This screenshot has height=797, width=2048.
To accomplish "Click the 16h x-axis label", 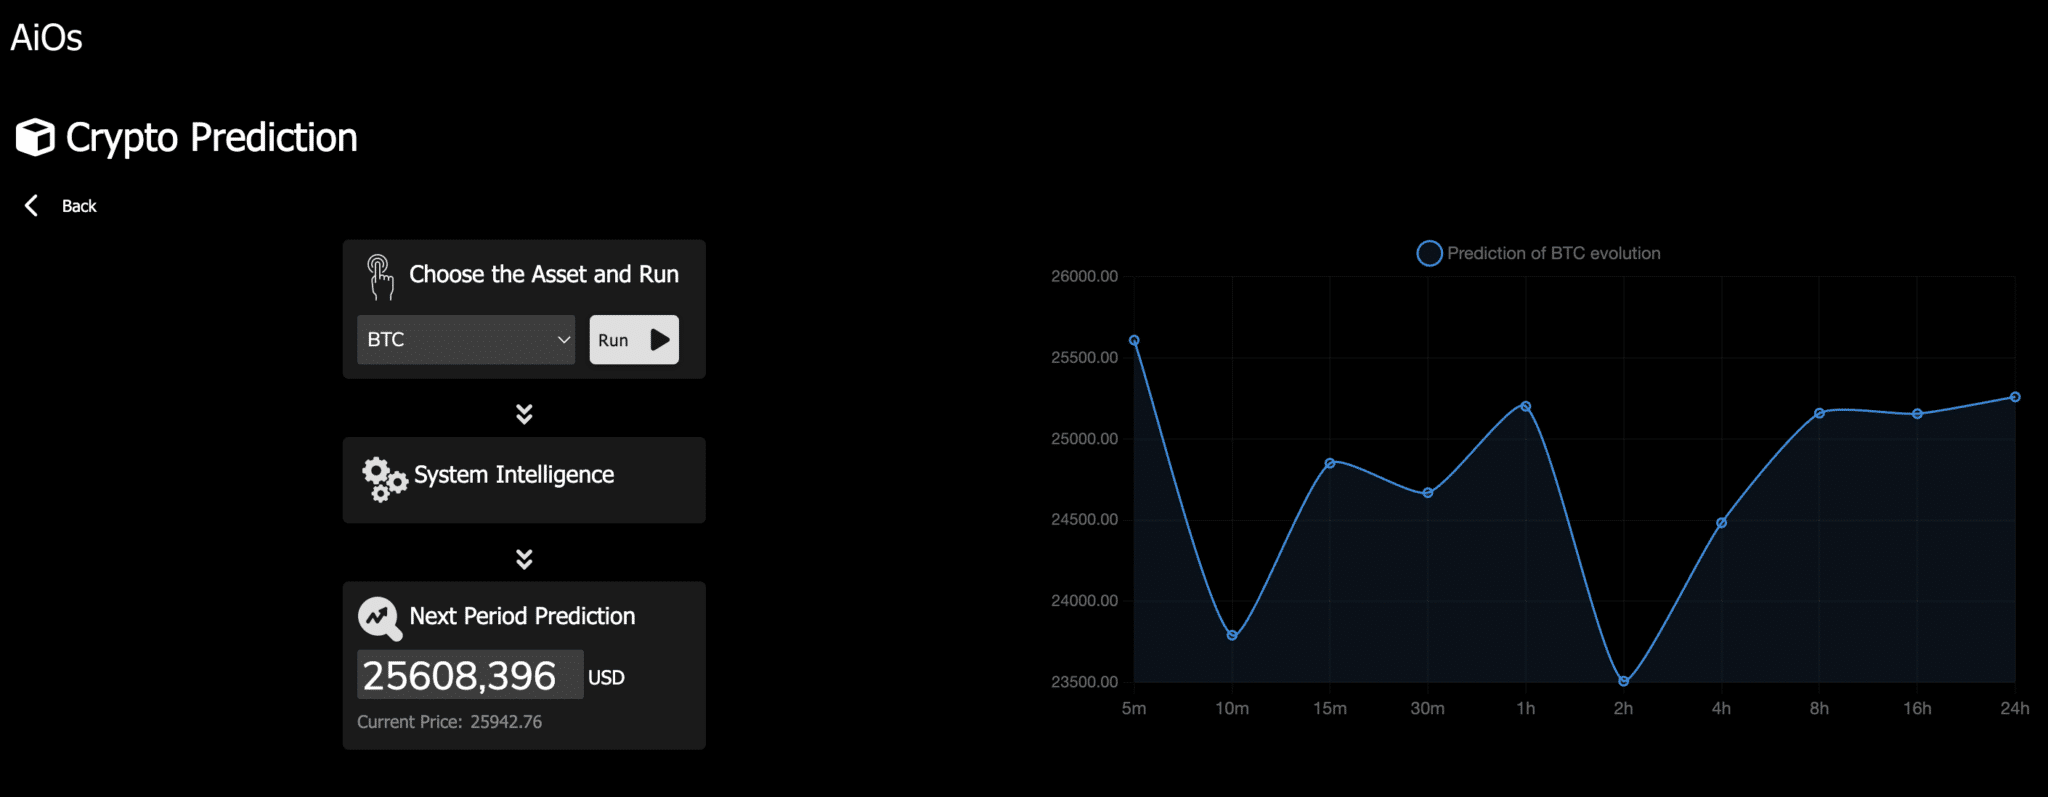I will point(1918,709).
